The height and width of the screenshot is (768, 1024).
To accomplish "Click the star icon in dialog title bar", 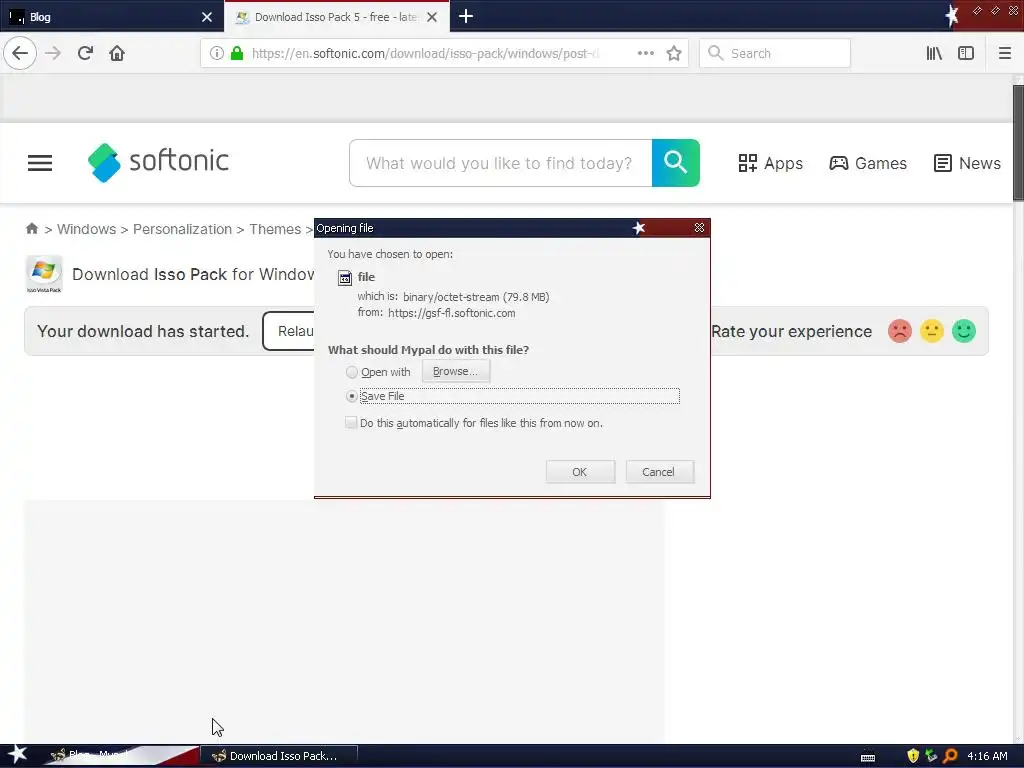I will tap(639, 227).
